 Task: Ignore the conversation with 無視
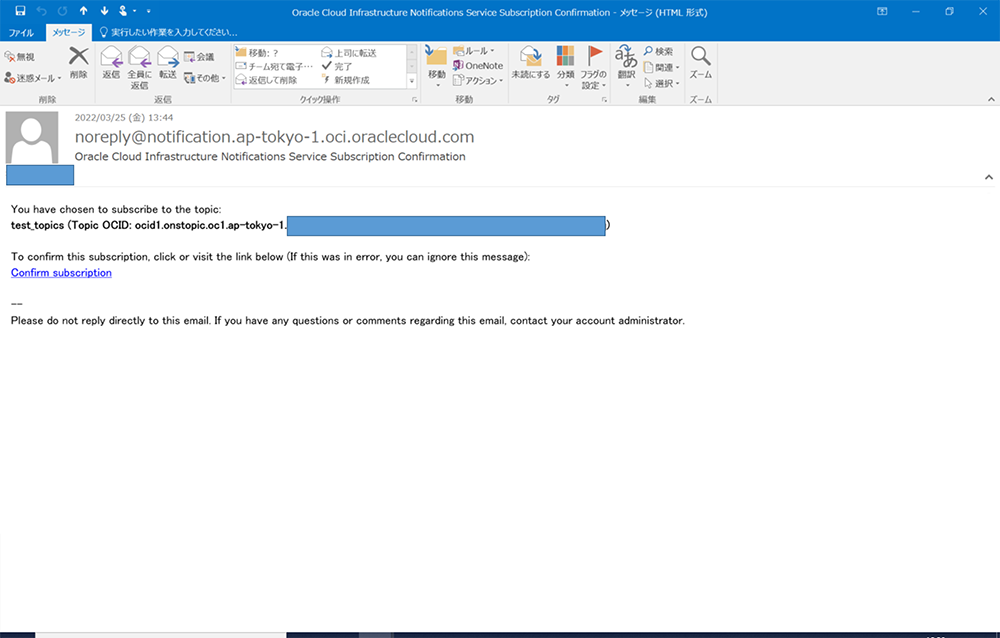pyautogui.click(x=20, y=57)
